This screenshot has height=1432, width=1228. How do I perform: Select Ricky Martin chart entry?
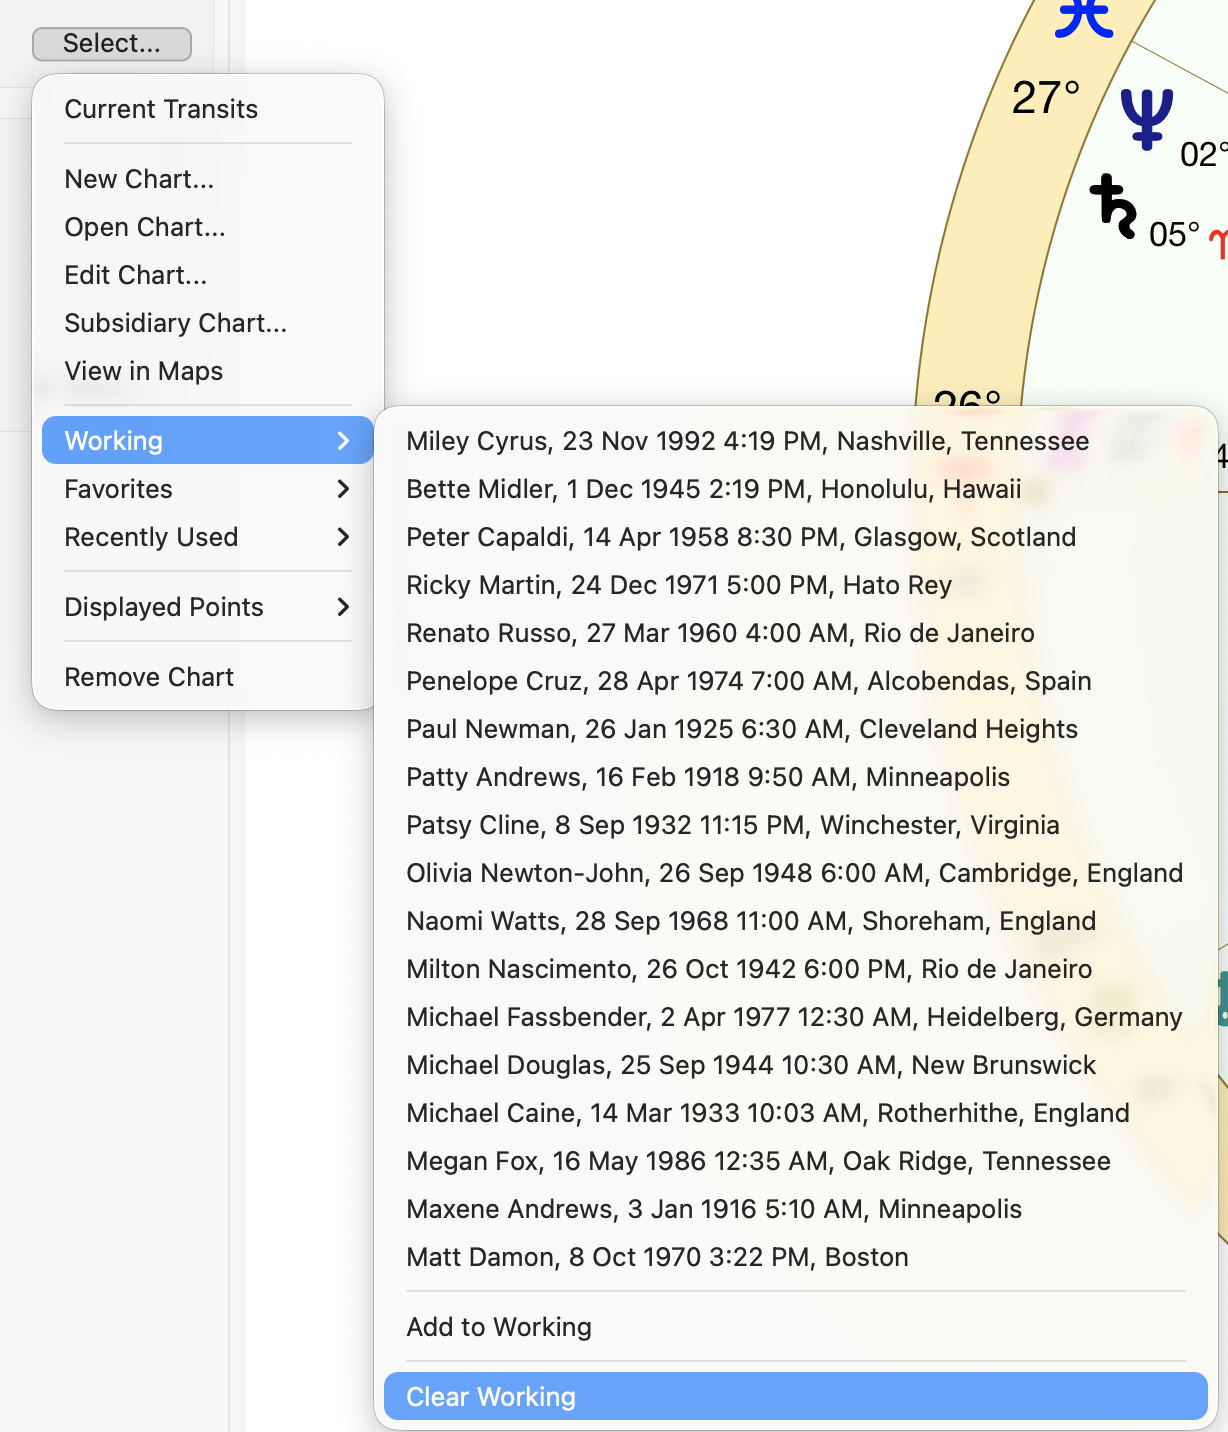point(796,585)
